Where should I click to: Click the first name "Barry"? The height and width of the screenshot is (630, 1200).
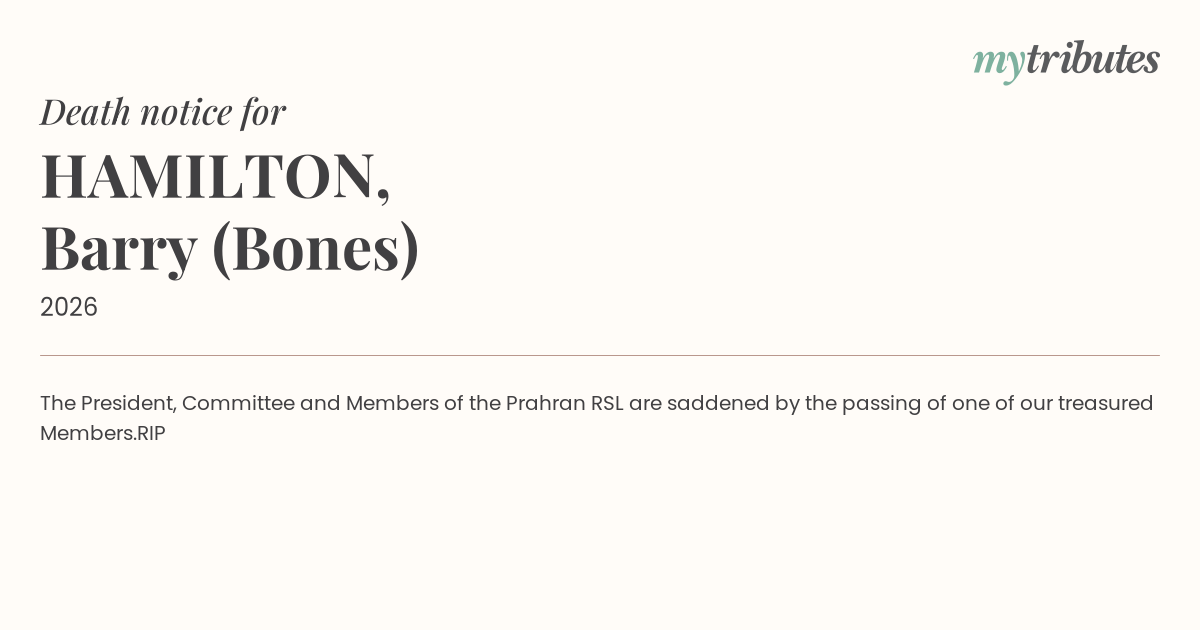[118, 248]
